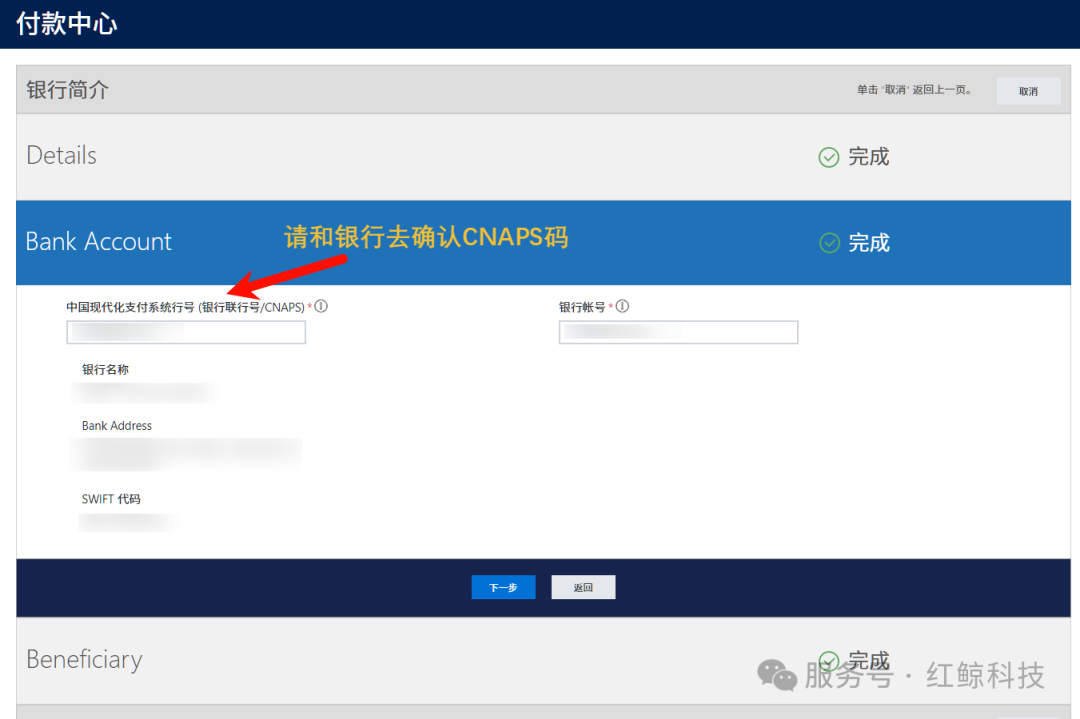Open info icon beside the 银行帐号 label
The width and height of the screenshot is (1080, 719).
click(622, 306)
